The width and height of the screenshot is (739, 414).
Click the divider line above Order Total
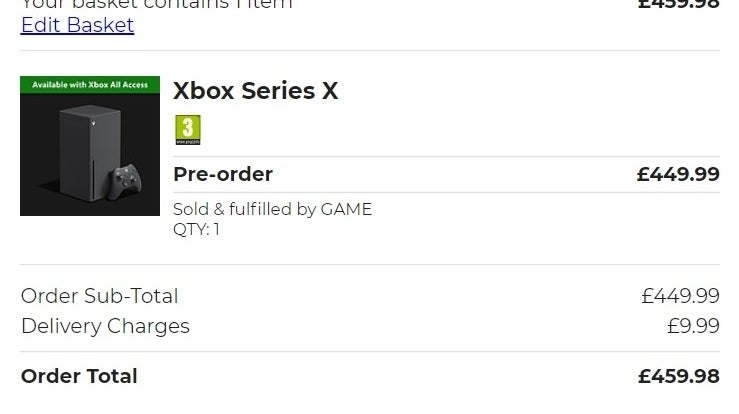tap(370, 352)
